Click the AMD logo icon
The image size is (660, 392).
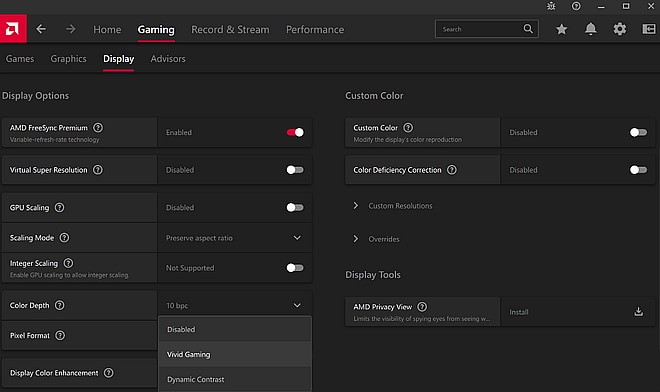tap(13, 29)
